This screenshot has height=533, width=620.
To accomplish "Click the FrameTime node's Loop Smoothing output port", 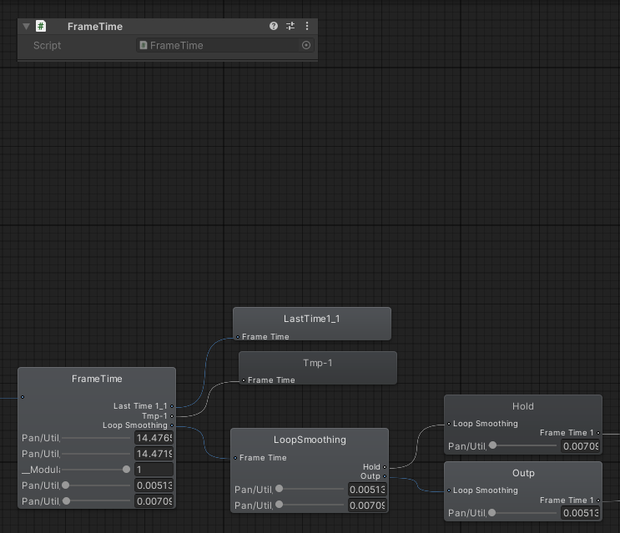I will tap(172, 425).
